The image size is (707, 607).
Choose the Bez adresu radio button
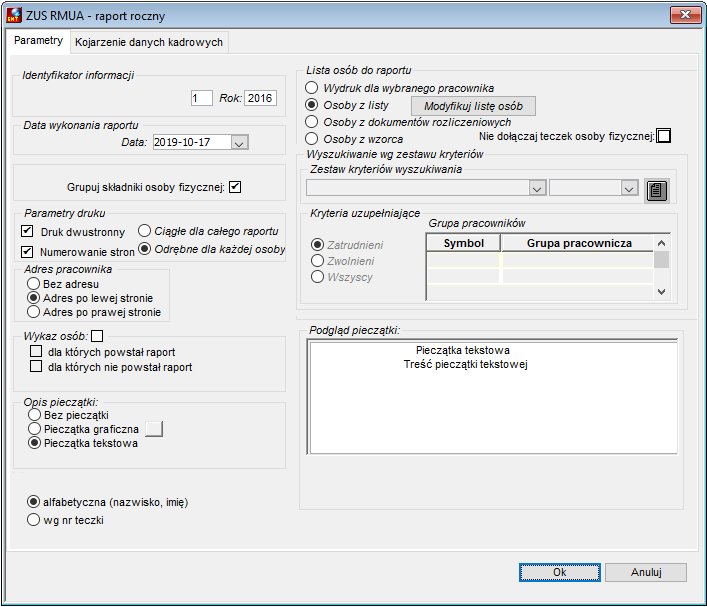click(x=33, y=284)
